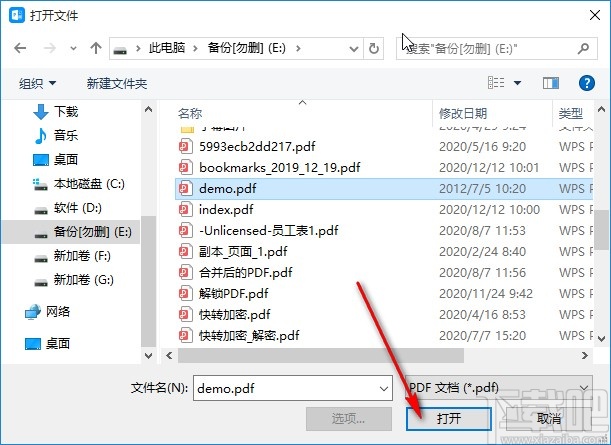Viewport: 611px width, 445px height.
Task: Click the search magnifier icon
Action: [x=583, y=49]
